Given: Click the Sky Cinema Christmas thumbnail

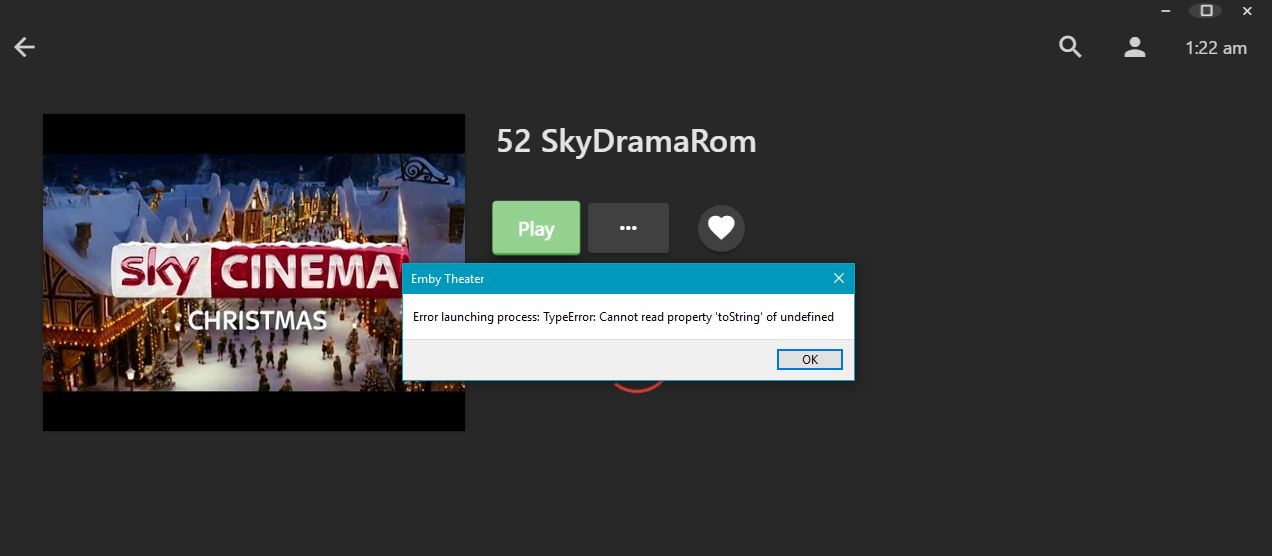Looking at the screenshot, I should coord(254,272).
